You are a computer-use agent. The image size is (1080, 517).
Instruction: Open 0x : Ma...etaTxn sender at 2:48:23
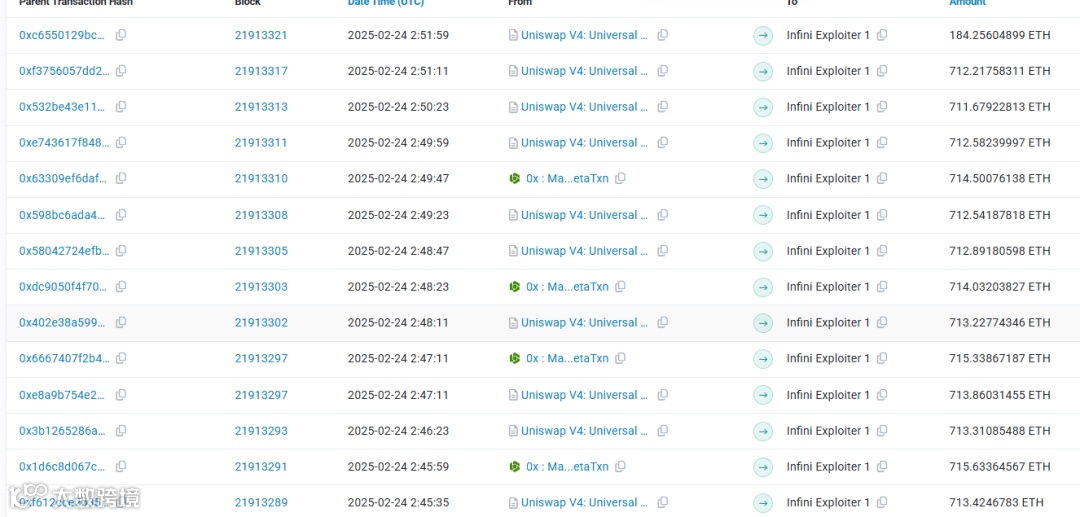click(568, 286)
